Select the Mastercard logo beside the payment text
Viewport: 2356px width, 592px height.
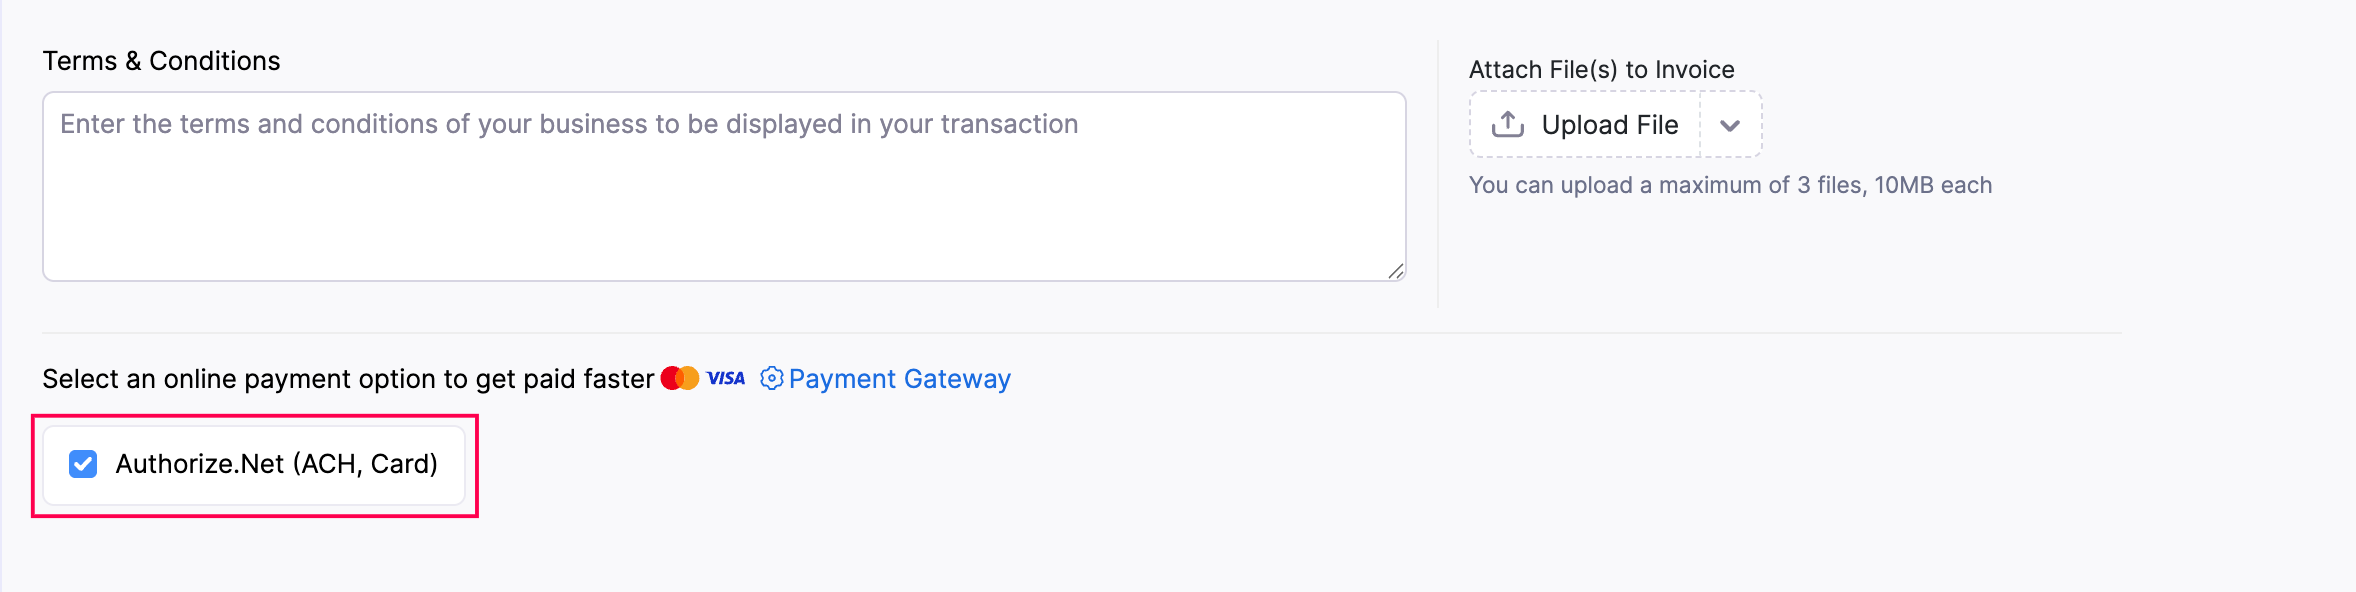tap(679, 377)
